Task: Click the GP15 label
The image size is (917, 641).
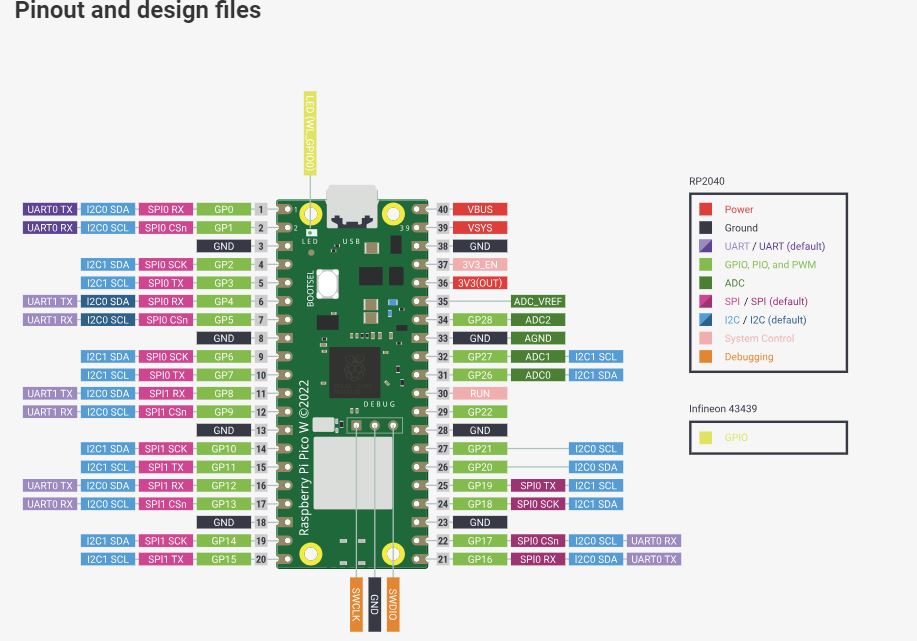Action: click(x=223, y=559)
